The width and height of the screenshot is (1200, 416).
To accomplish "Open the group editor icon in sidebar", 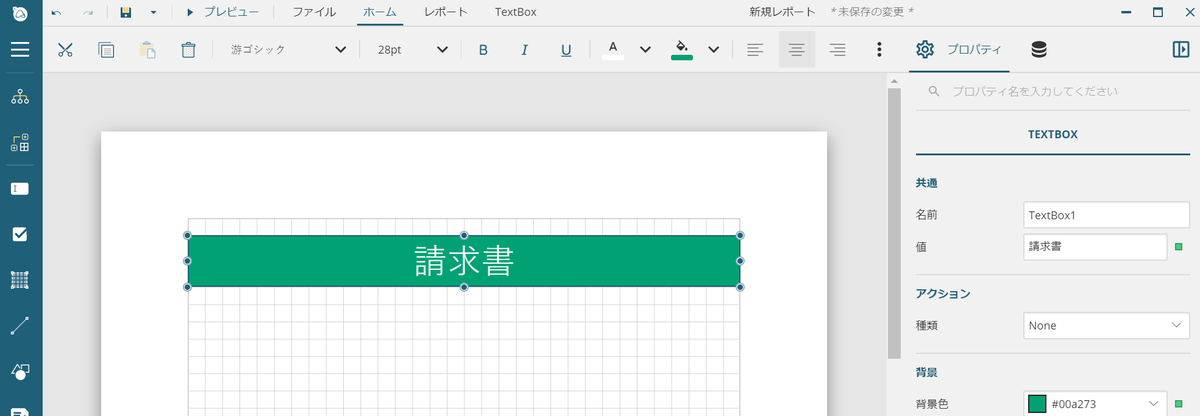I will point(20,143).
